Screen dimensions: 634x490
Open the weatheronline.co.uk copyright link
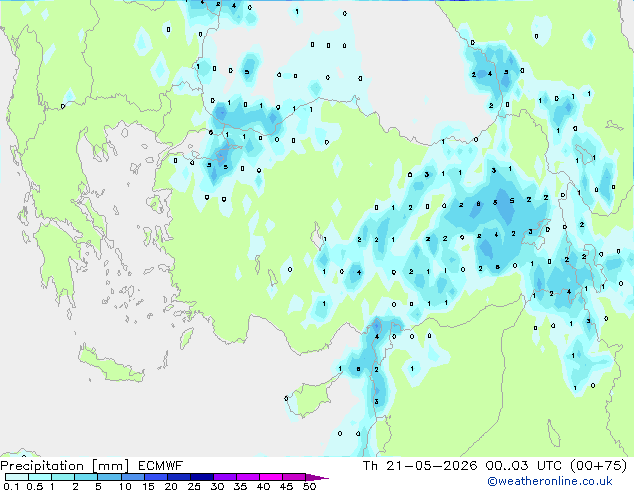(x=550, y=481)
